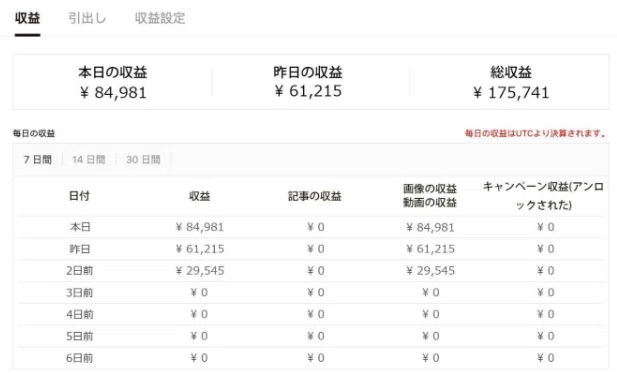Select the 3日前 row date cell

(80, 293)
